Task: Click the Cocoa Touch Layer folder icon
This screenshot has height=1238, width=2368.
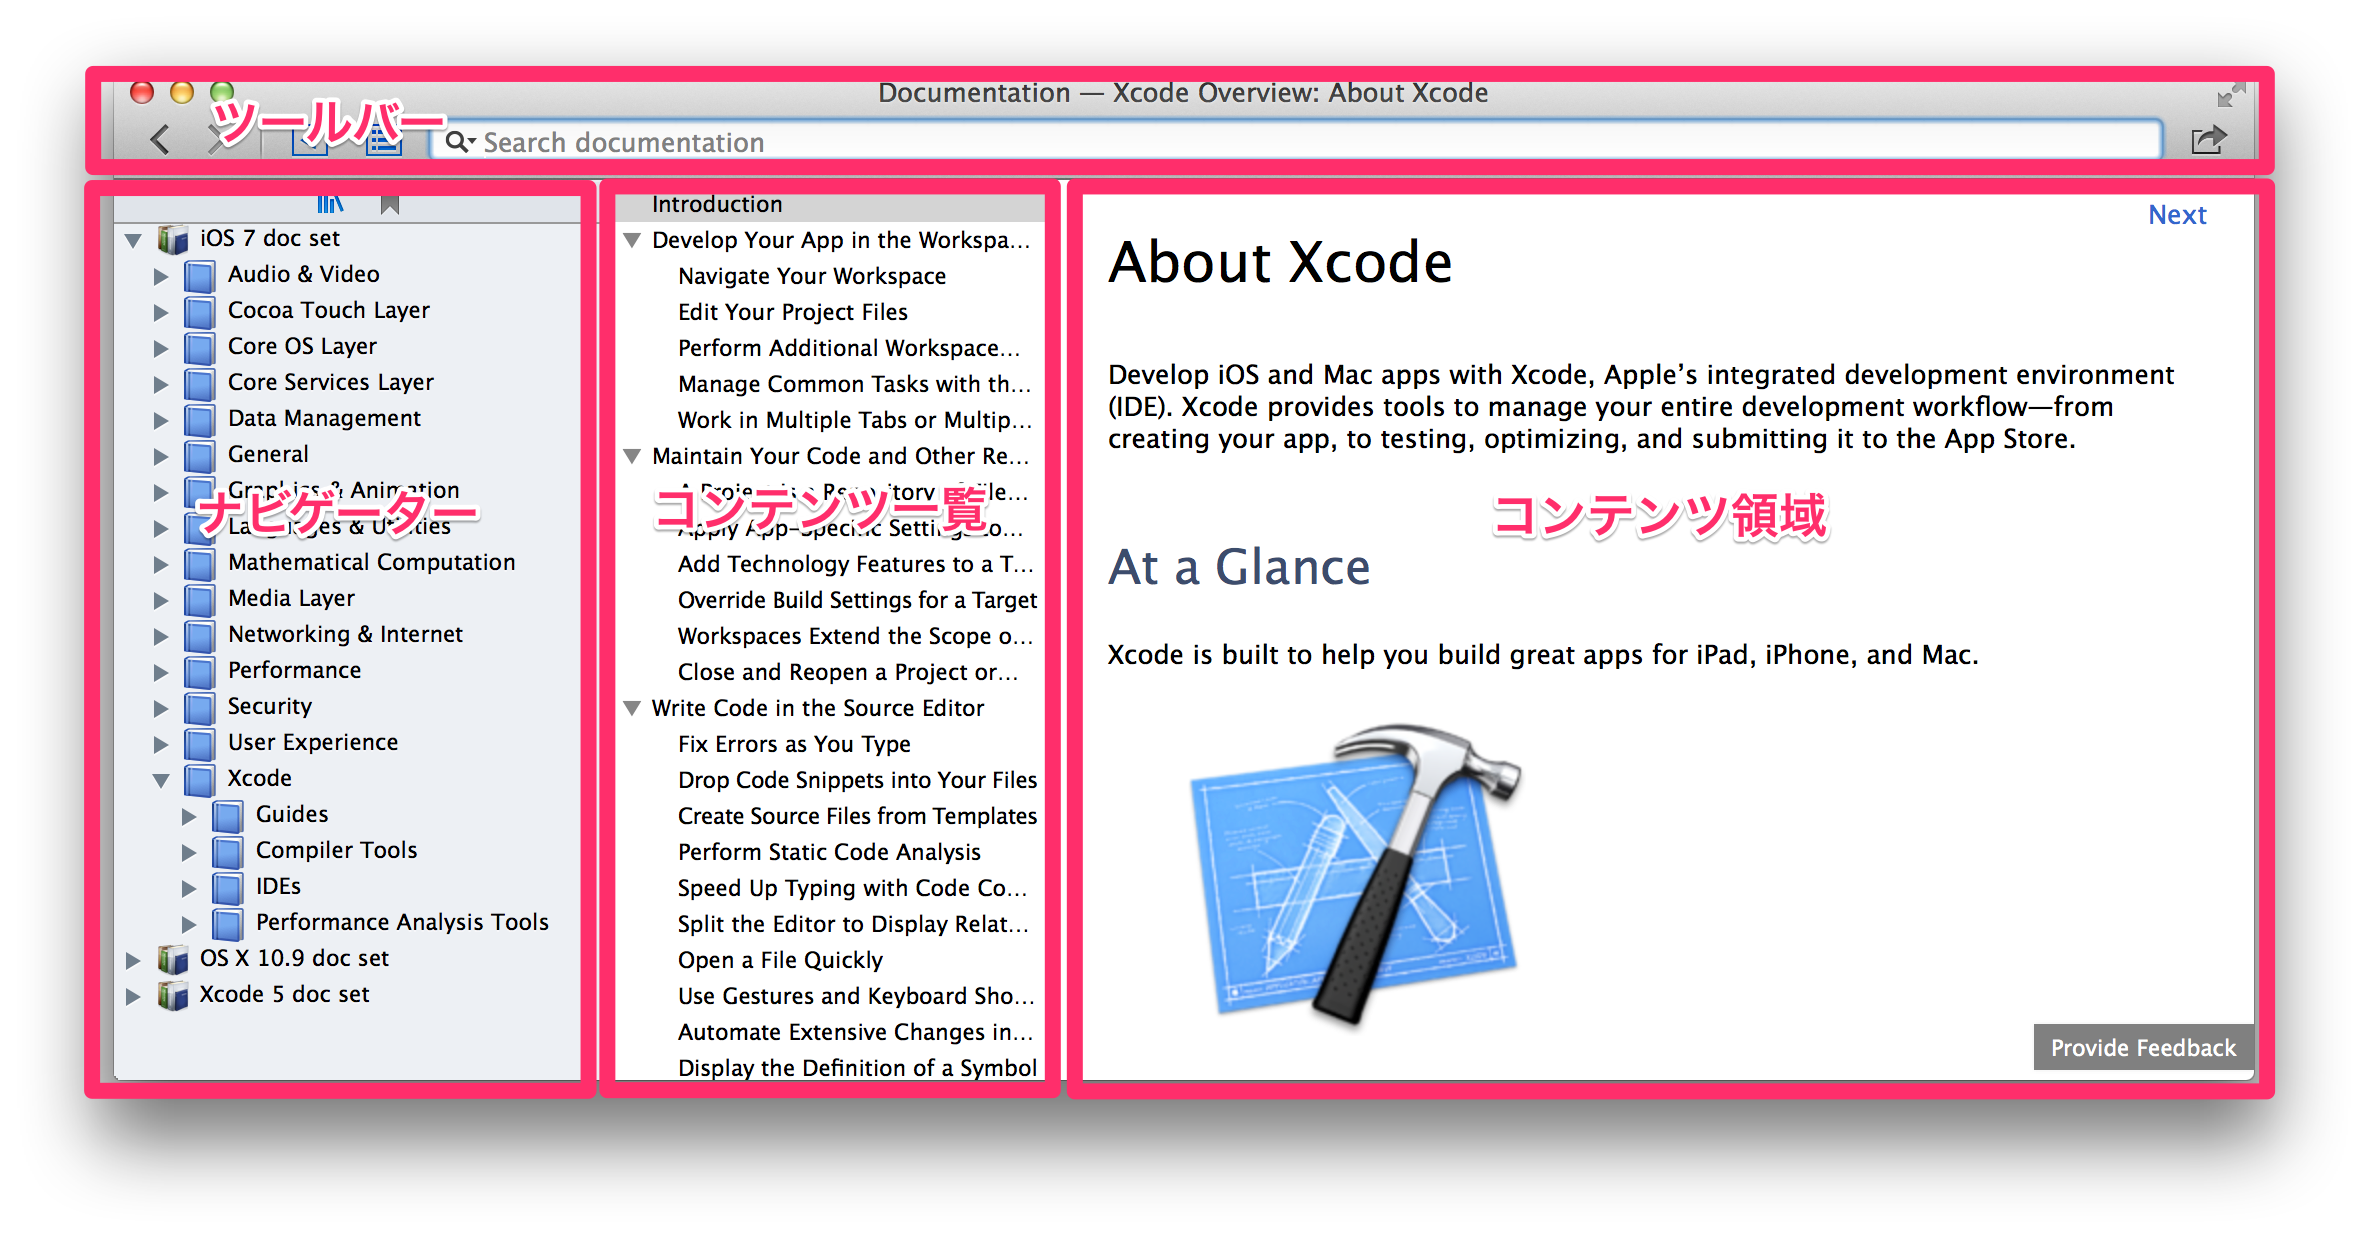Action: (x=200, y=311)
